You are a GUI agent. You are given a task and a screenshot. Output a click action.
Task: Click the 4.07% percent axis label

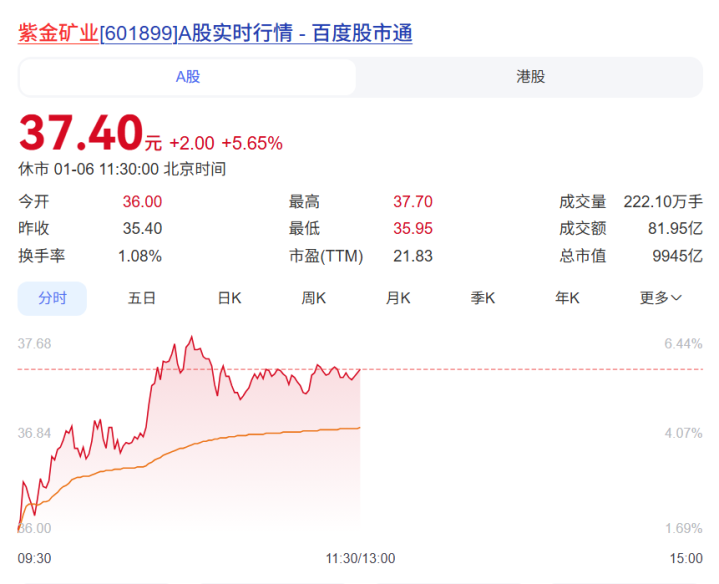[683, 433]
